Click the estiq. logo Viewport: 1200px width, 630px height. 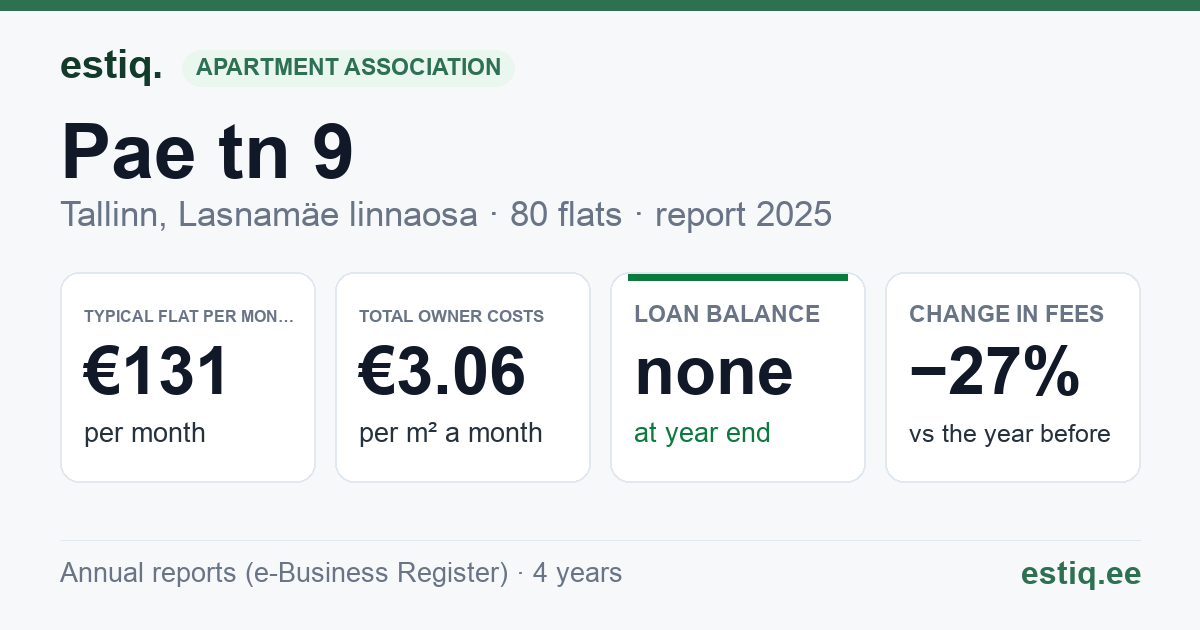coord(111,66)
